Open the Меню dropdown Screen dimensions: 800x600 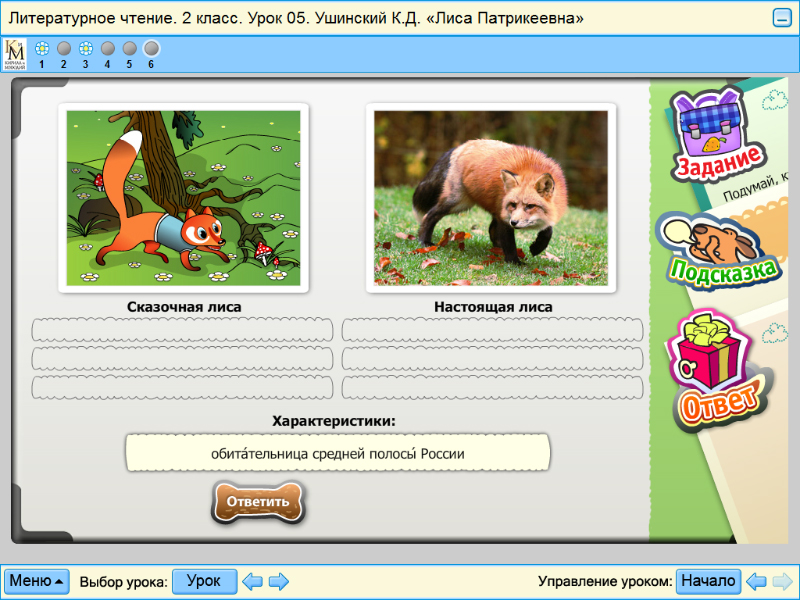tap(35, 580)
